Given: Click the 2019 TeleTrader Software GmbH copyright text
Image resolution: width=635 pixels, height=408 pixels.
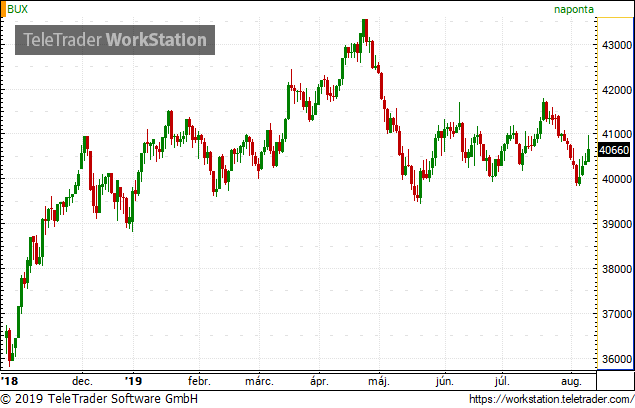Looking at the screenshot, I should 99,399.
